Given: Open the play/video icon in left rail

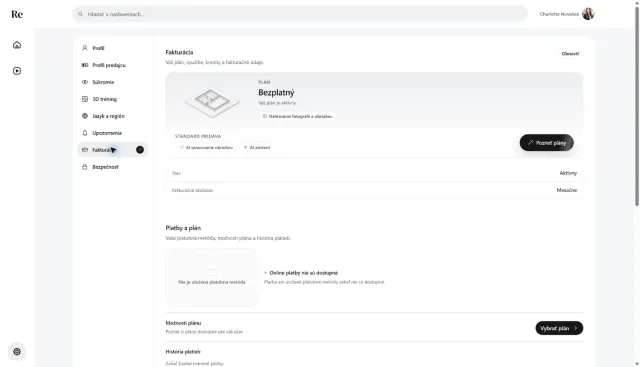Looking at the screenshot, I should tap(17, 71).
